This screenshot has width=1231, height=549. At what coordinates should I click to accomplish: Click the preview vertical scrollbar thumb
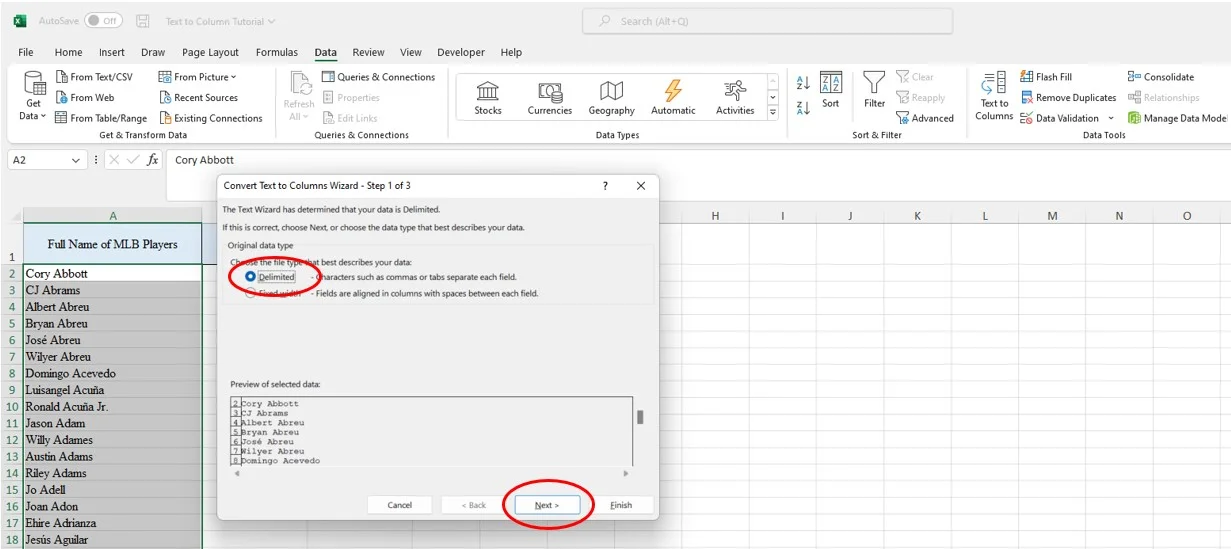click(640, 417)
